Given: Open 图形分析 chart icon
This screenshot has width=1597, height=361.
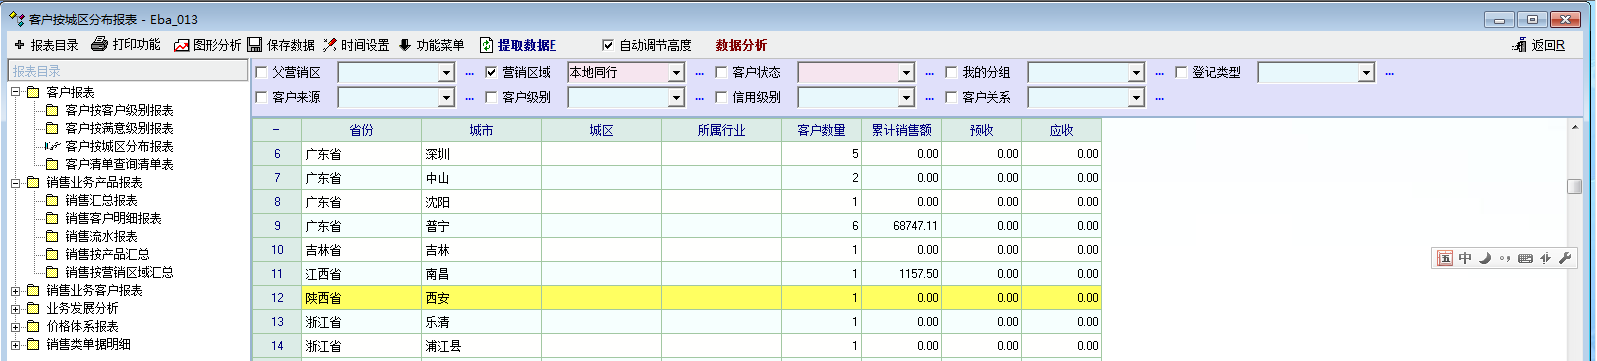Looking at the screenshot, I should (x=181, y=45).
